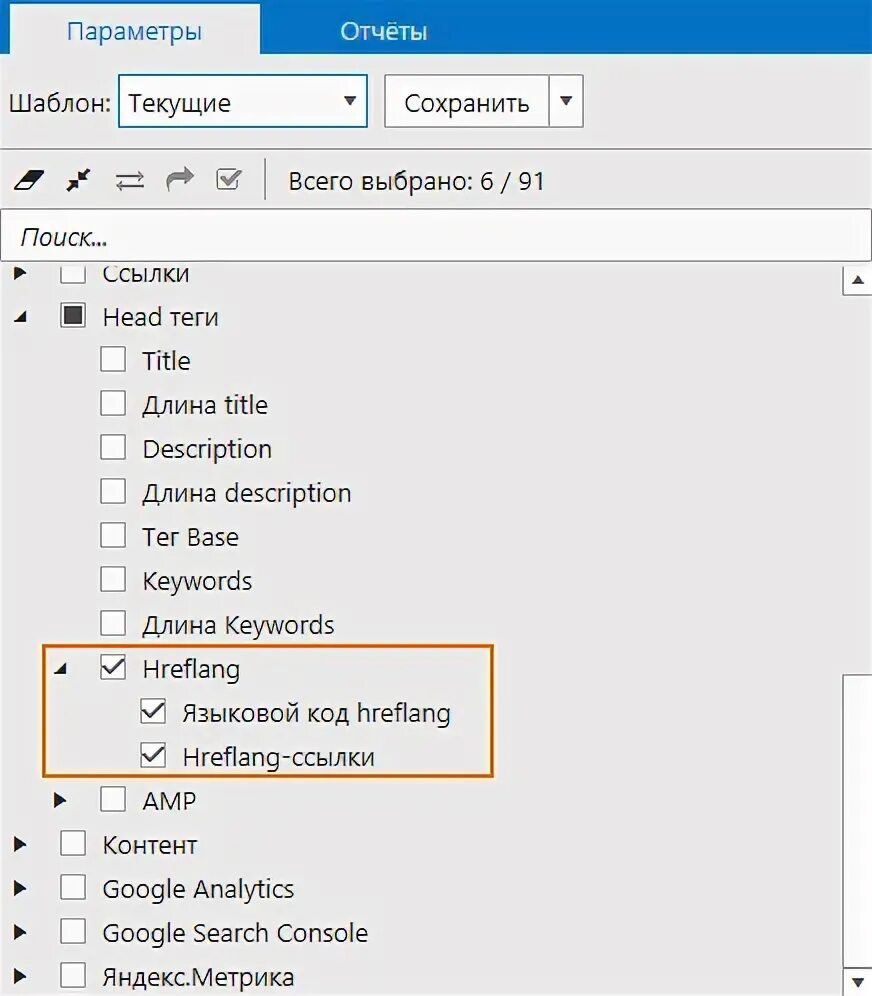Expand the AMP section
Screen dimensions: 872x996
pos(61,800)
